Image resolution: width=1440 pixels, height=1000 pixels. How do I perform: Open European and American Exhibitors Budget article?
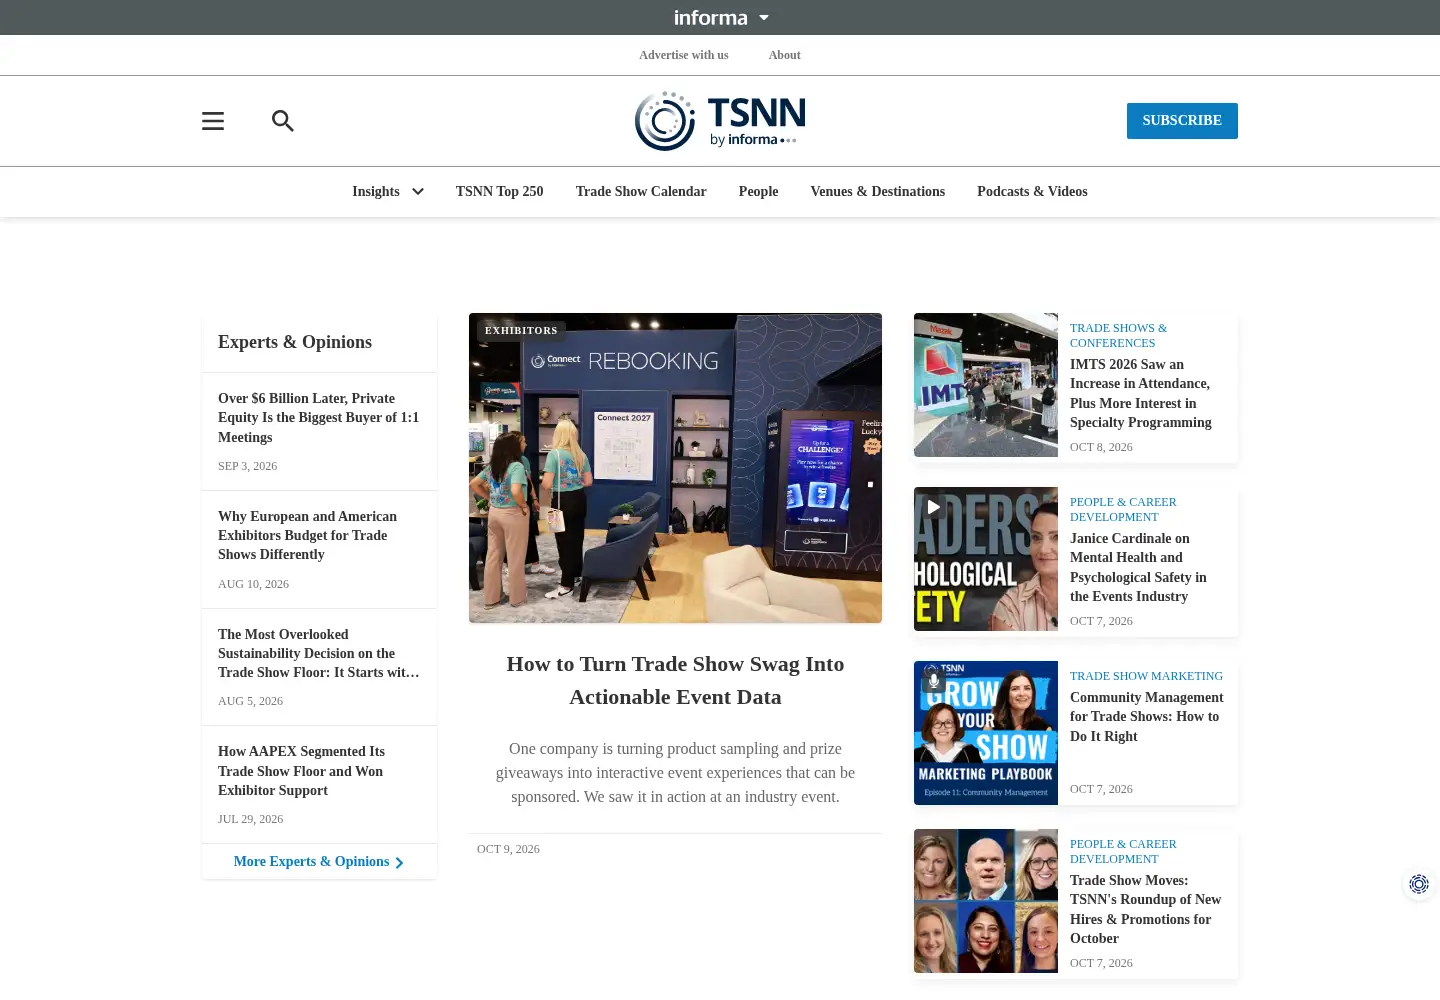tap(308, 536)
